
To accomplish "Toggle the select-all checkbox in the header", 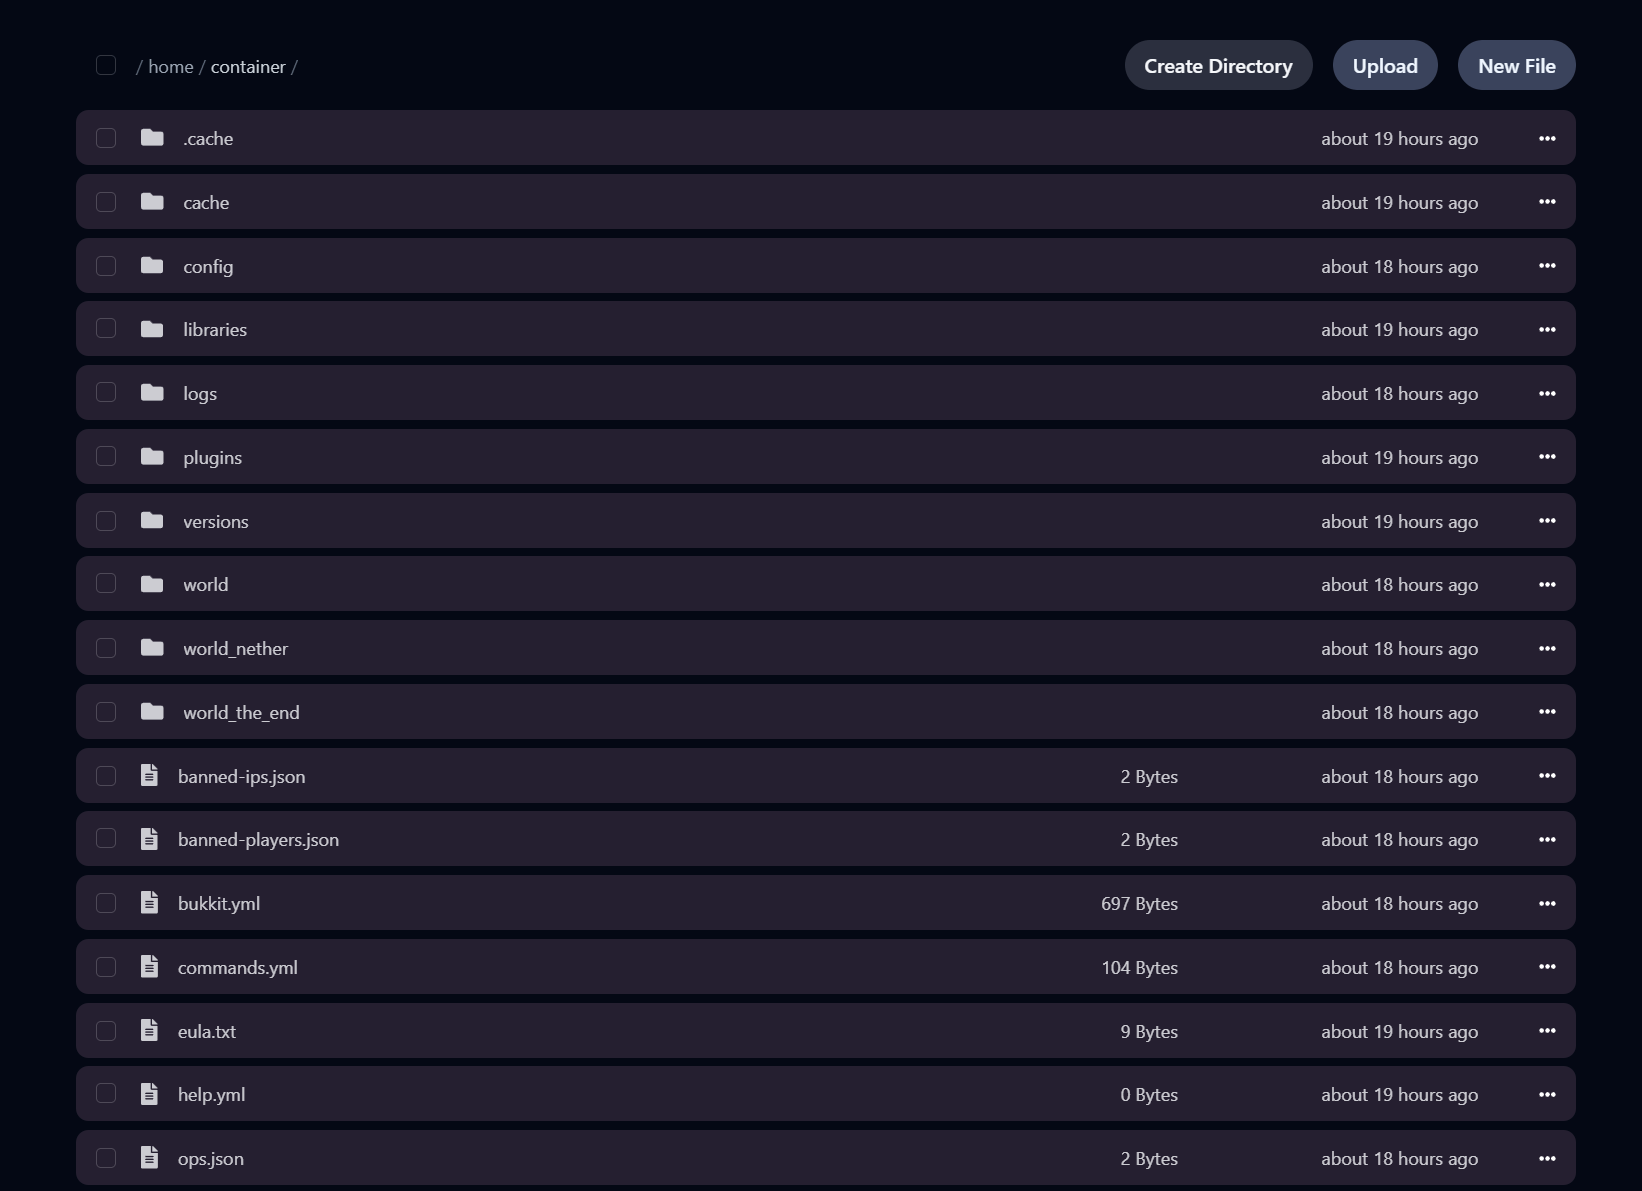I will (x=105, y=65).
